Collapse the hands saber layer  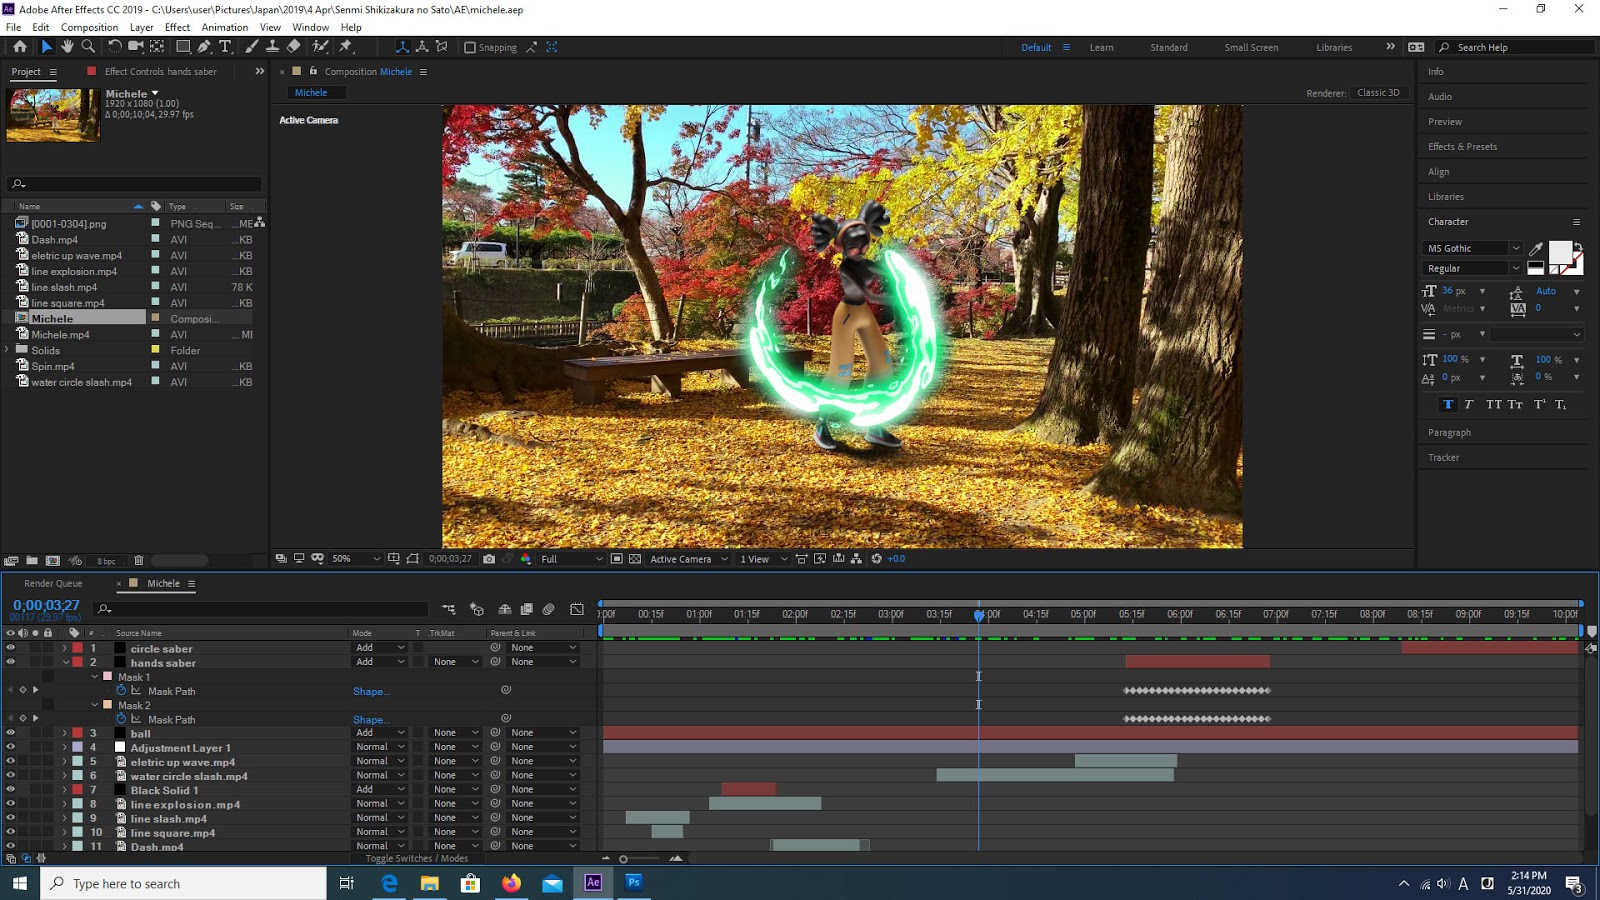66,662
